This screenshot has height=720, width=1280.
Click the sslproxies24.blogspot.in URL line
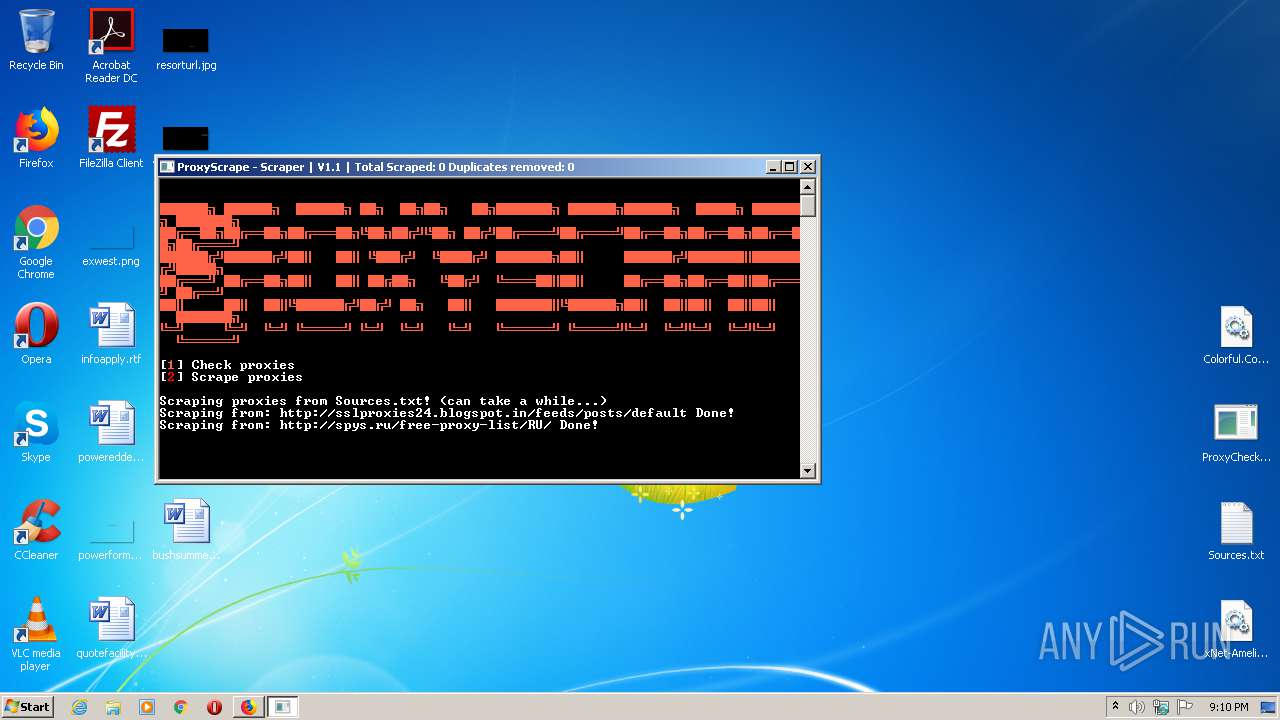tap(447, 413)
